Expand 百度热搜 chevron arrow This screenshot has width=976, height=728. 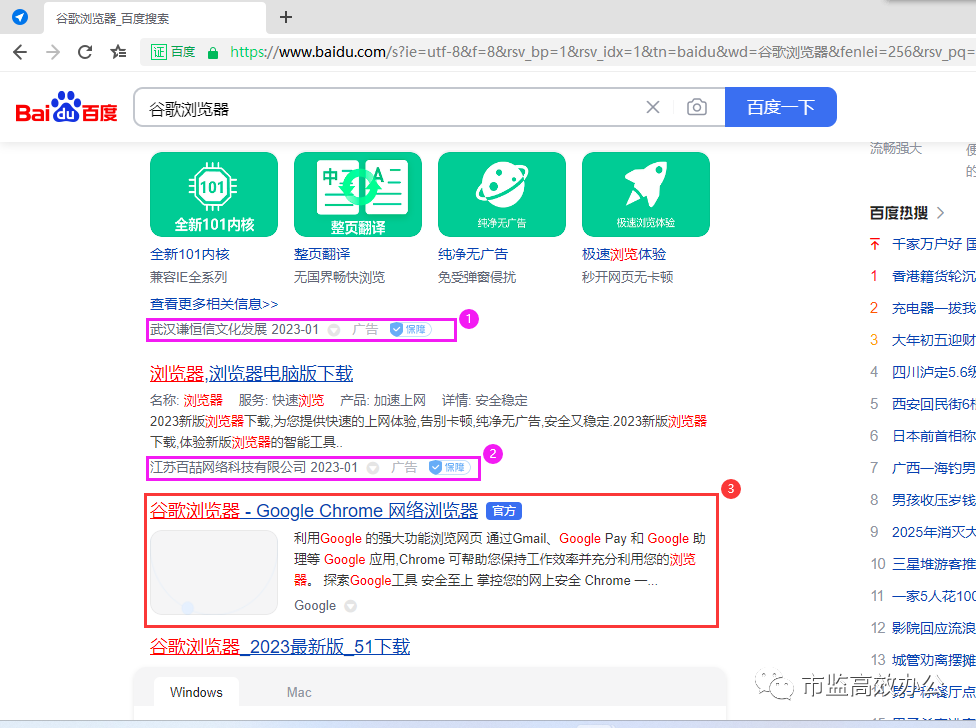coord(941,213)
